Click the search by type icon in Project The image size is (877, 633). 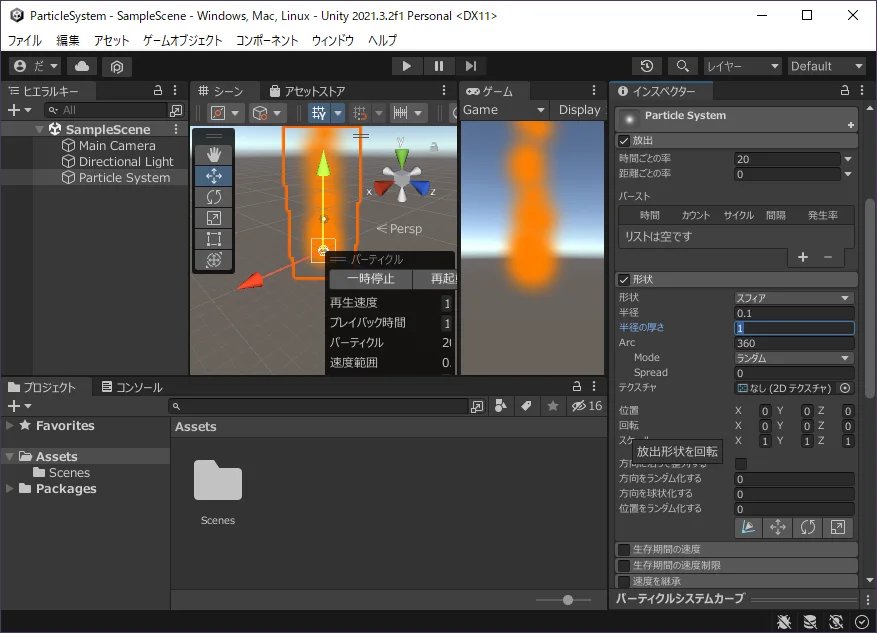501,406
